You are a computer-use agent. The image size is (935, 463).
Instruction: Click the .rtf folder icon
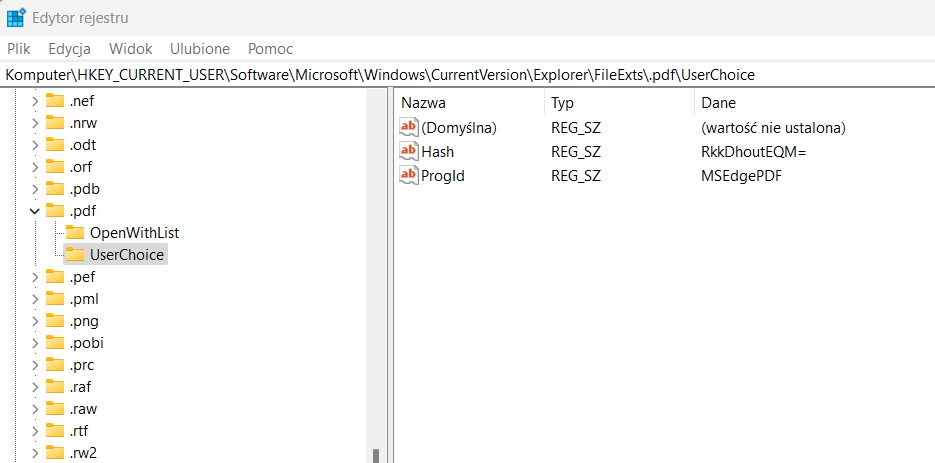coord(55,431)
